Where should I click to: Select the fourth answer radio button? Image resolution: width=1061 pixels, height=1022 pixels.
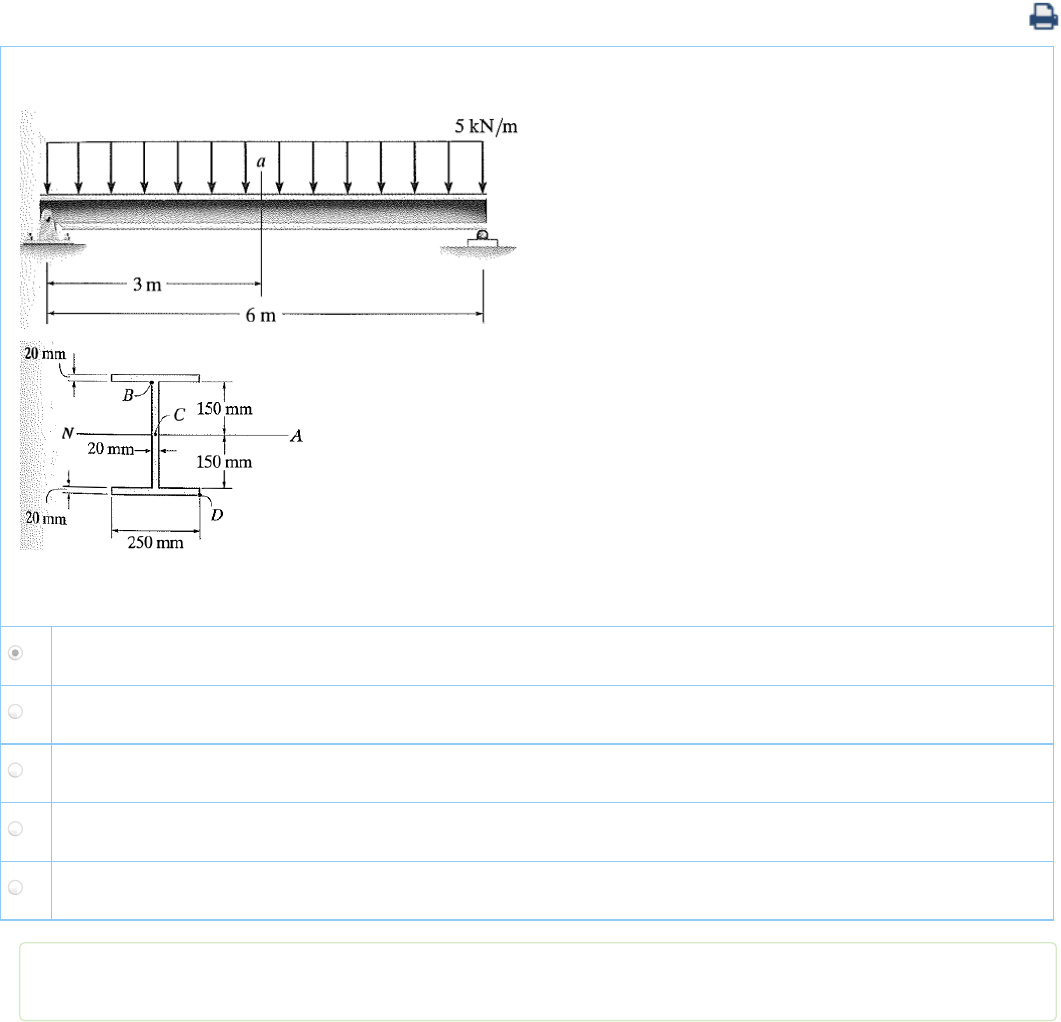15,829
